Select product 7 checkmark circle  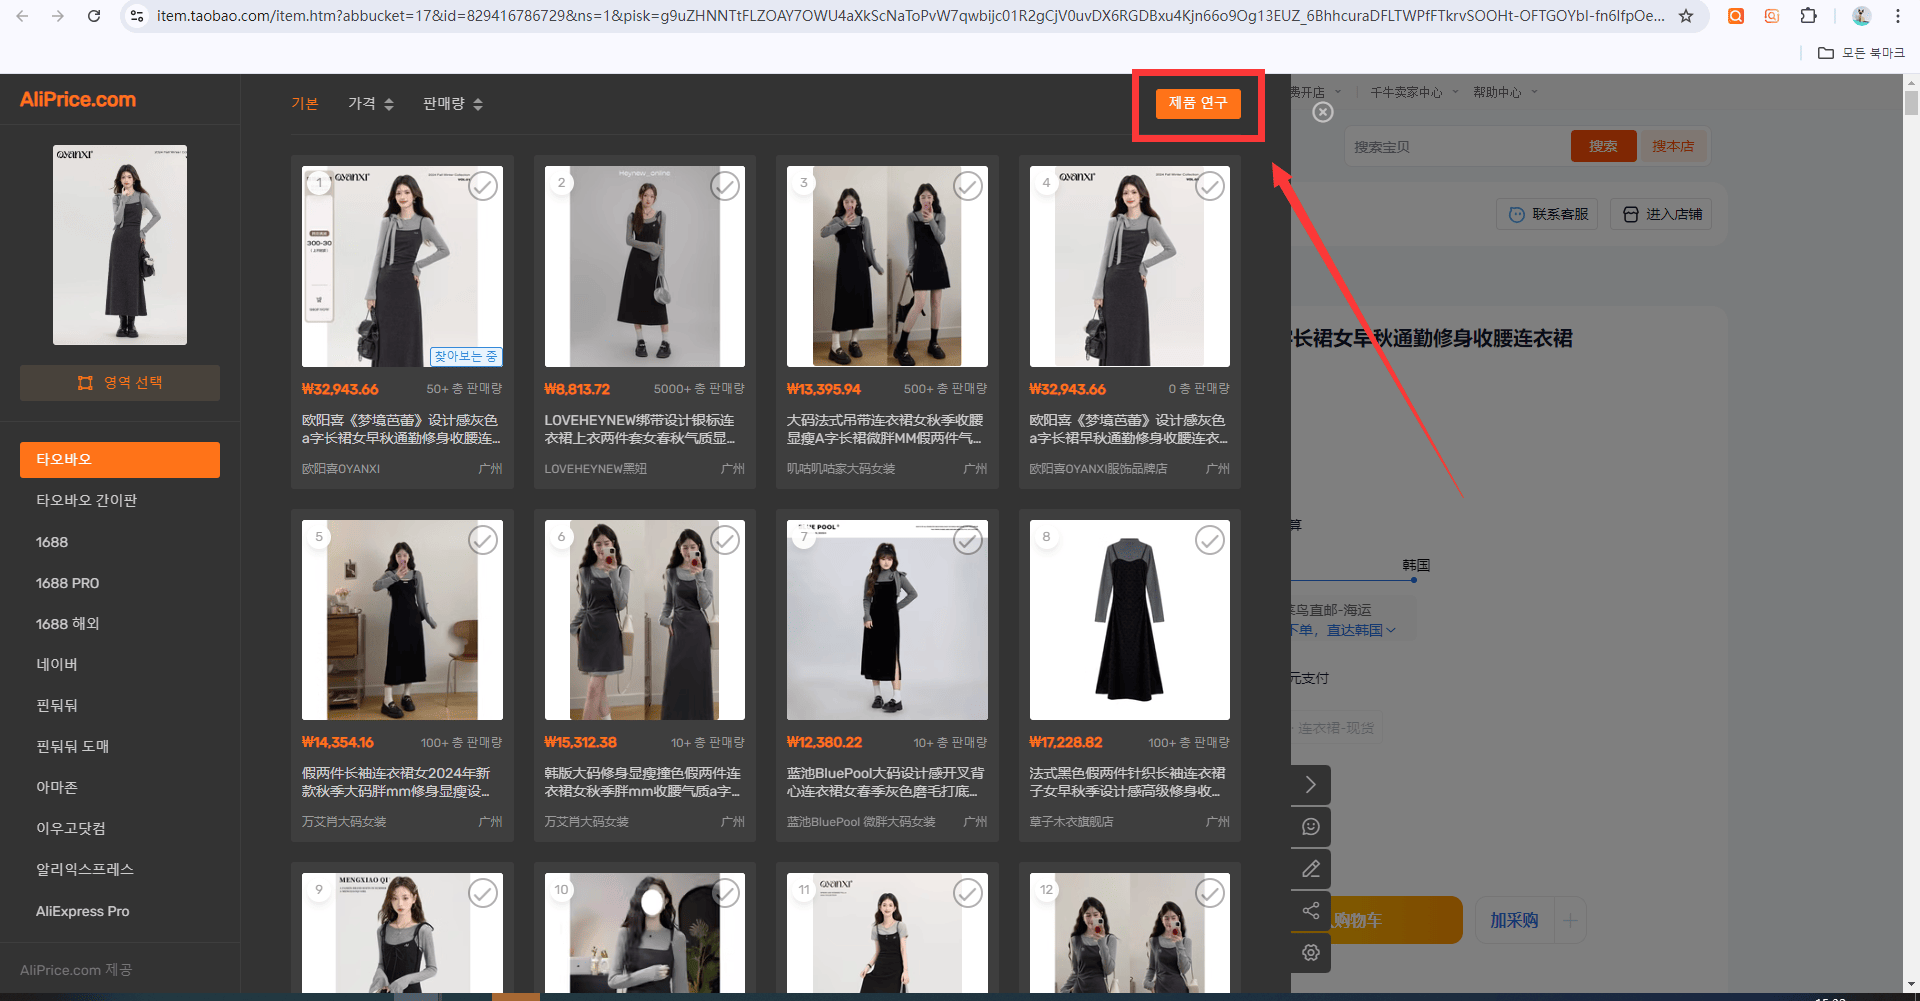(x=968, y=540)
